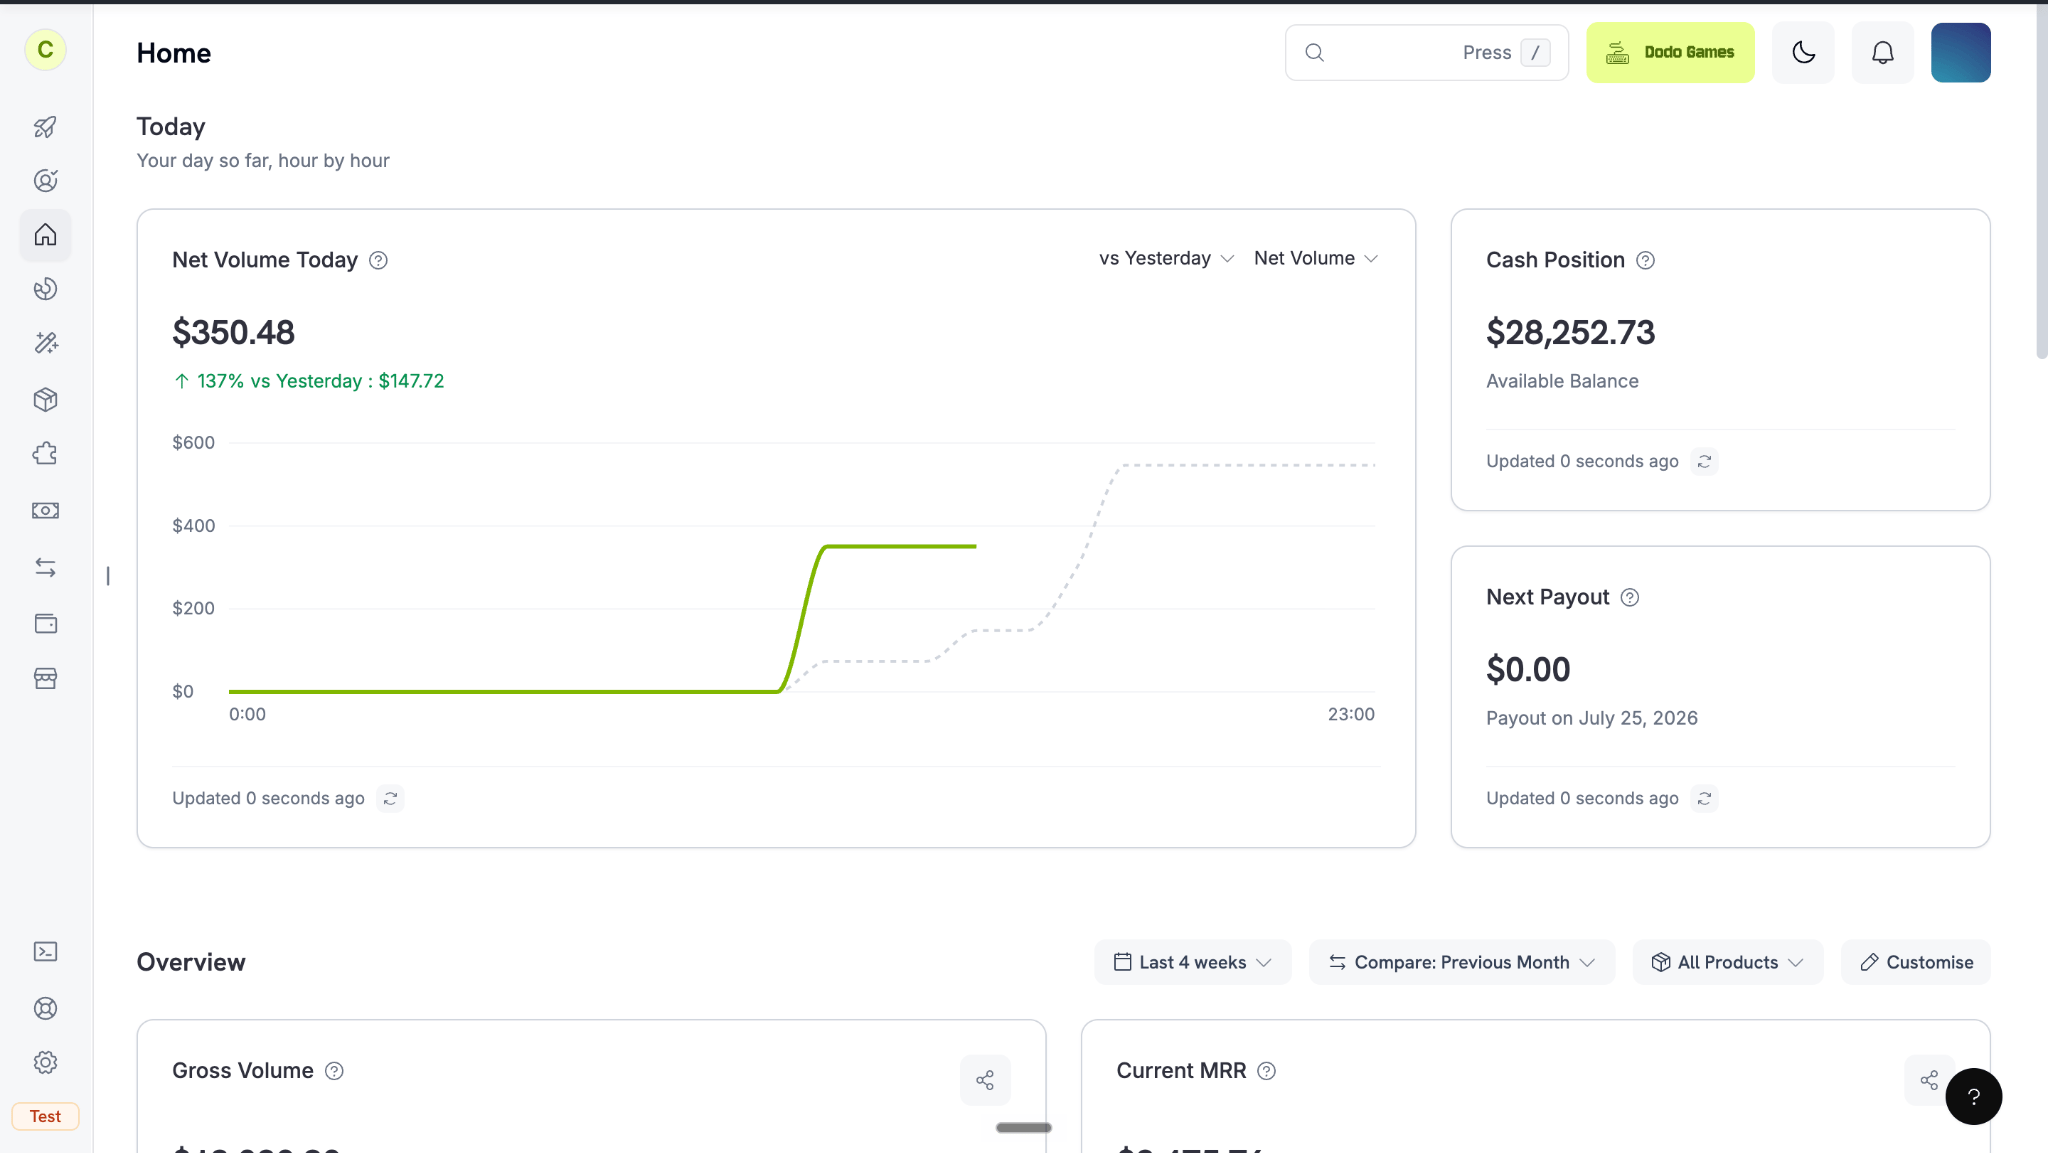Toggle the Test mode badge
The height and width of the screenshot is (1153, 2048).
coord(45,1117)
